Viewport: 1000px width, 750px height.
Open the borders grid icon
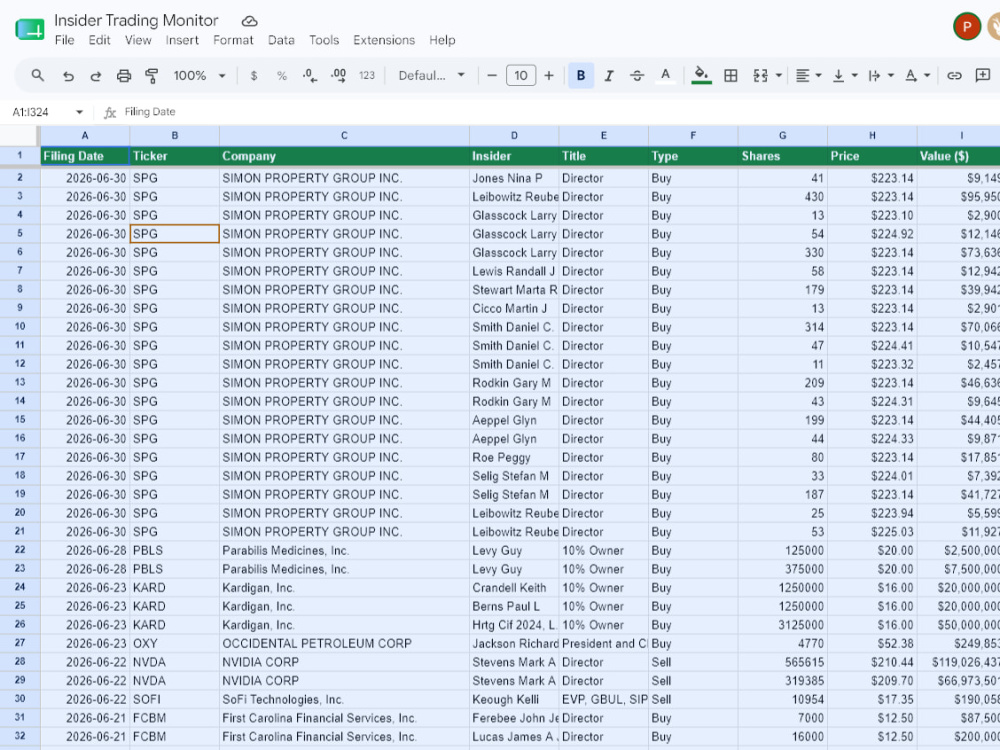(x=731, y=76)
